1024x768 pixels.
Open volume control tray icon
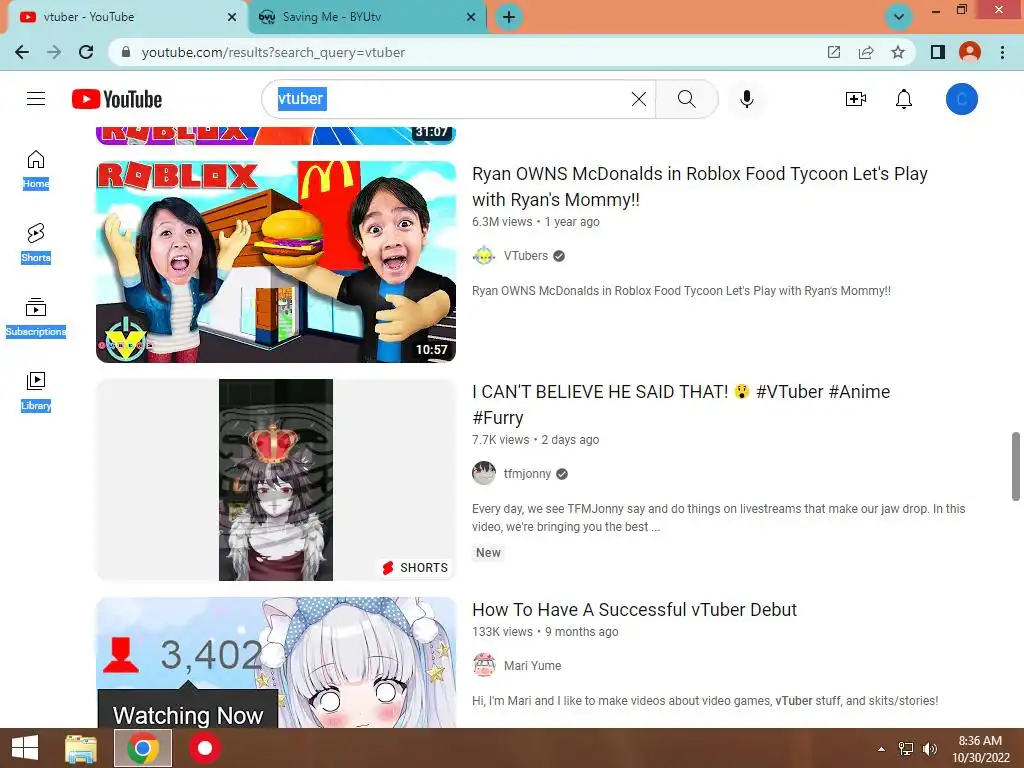coord(929,749)
